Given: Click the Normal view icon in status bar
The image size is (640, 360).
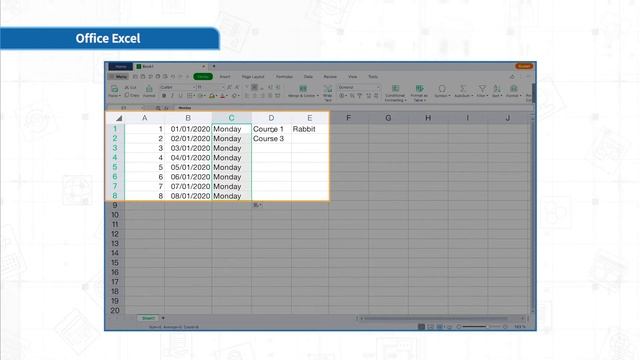Looking at the screenshot, I should tap(421, 327).
